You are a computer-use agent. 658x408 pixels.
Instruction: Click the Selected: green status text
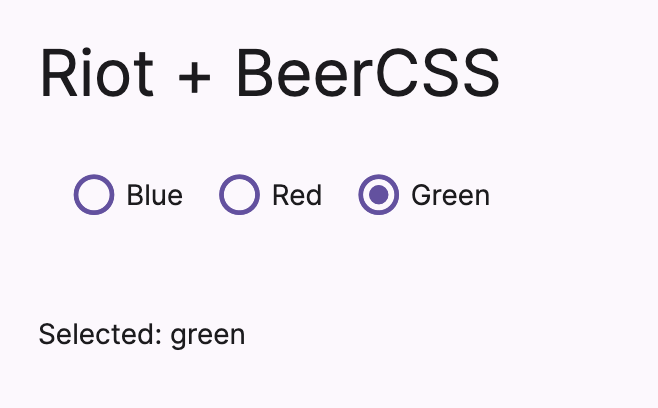tap(142, 335)
